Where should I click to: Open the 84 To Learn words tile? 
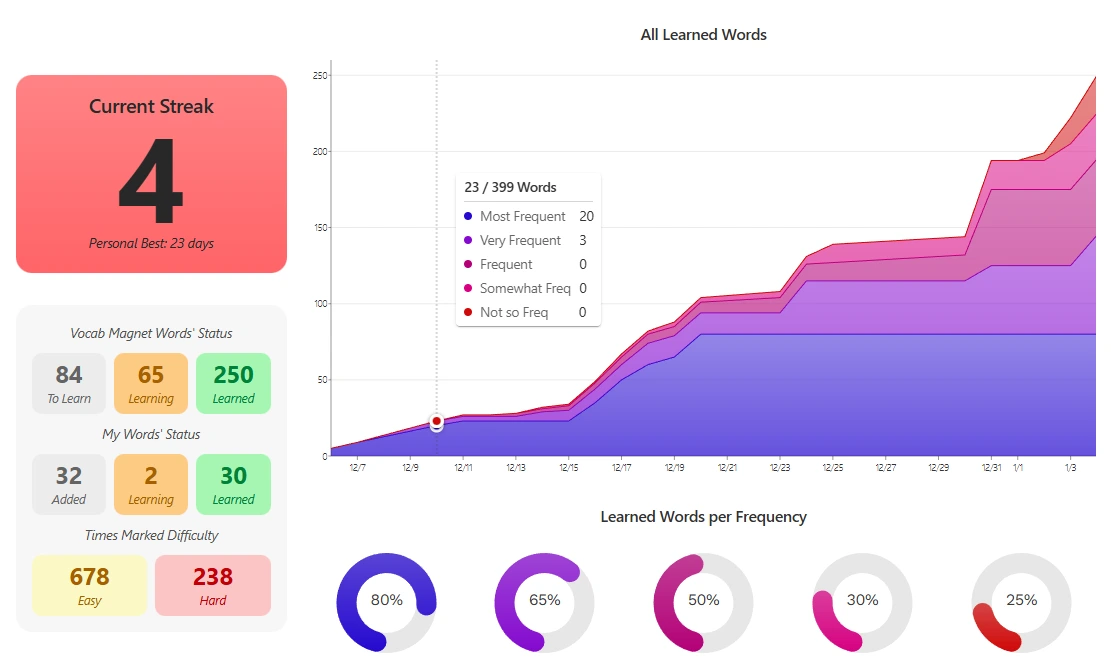pyautogui.click(x=69, y=383)
